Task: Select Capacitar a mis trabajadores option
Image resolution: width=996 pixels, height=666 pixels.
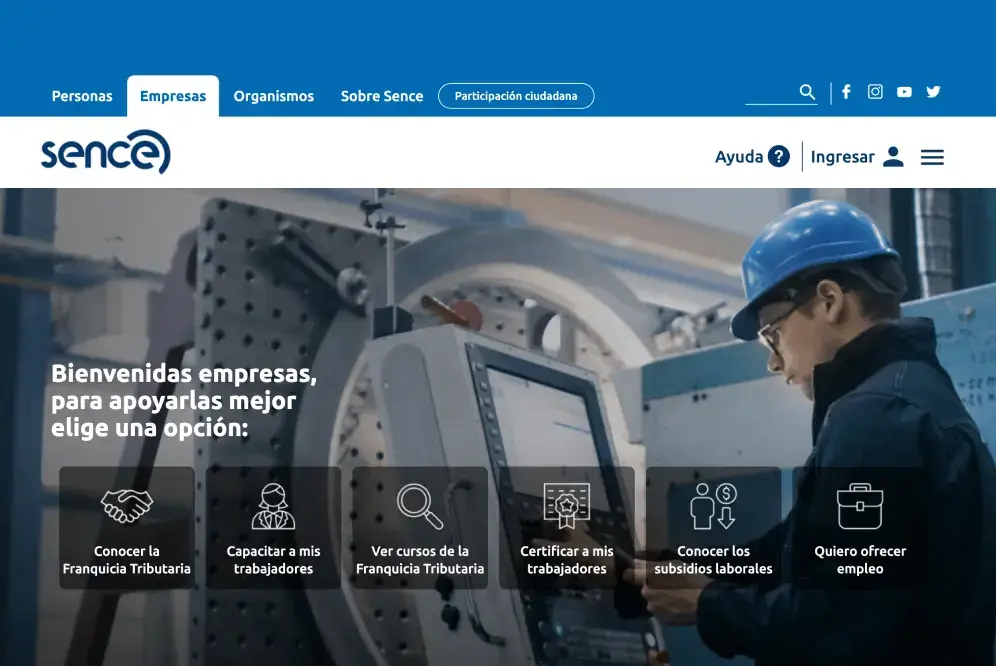Action: (273, 527)
